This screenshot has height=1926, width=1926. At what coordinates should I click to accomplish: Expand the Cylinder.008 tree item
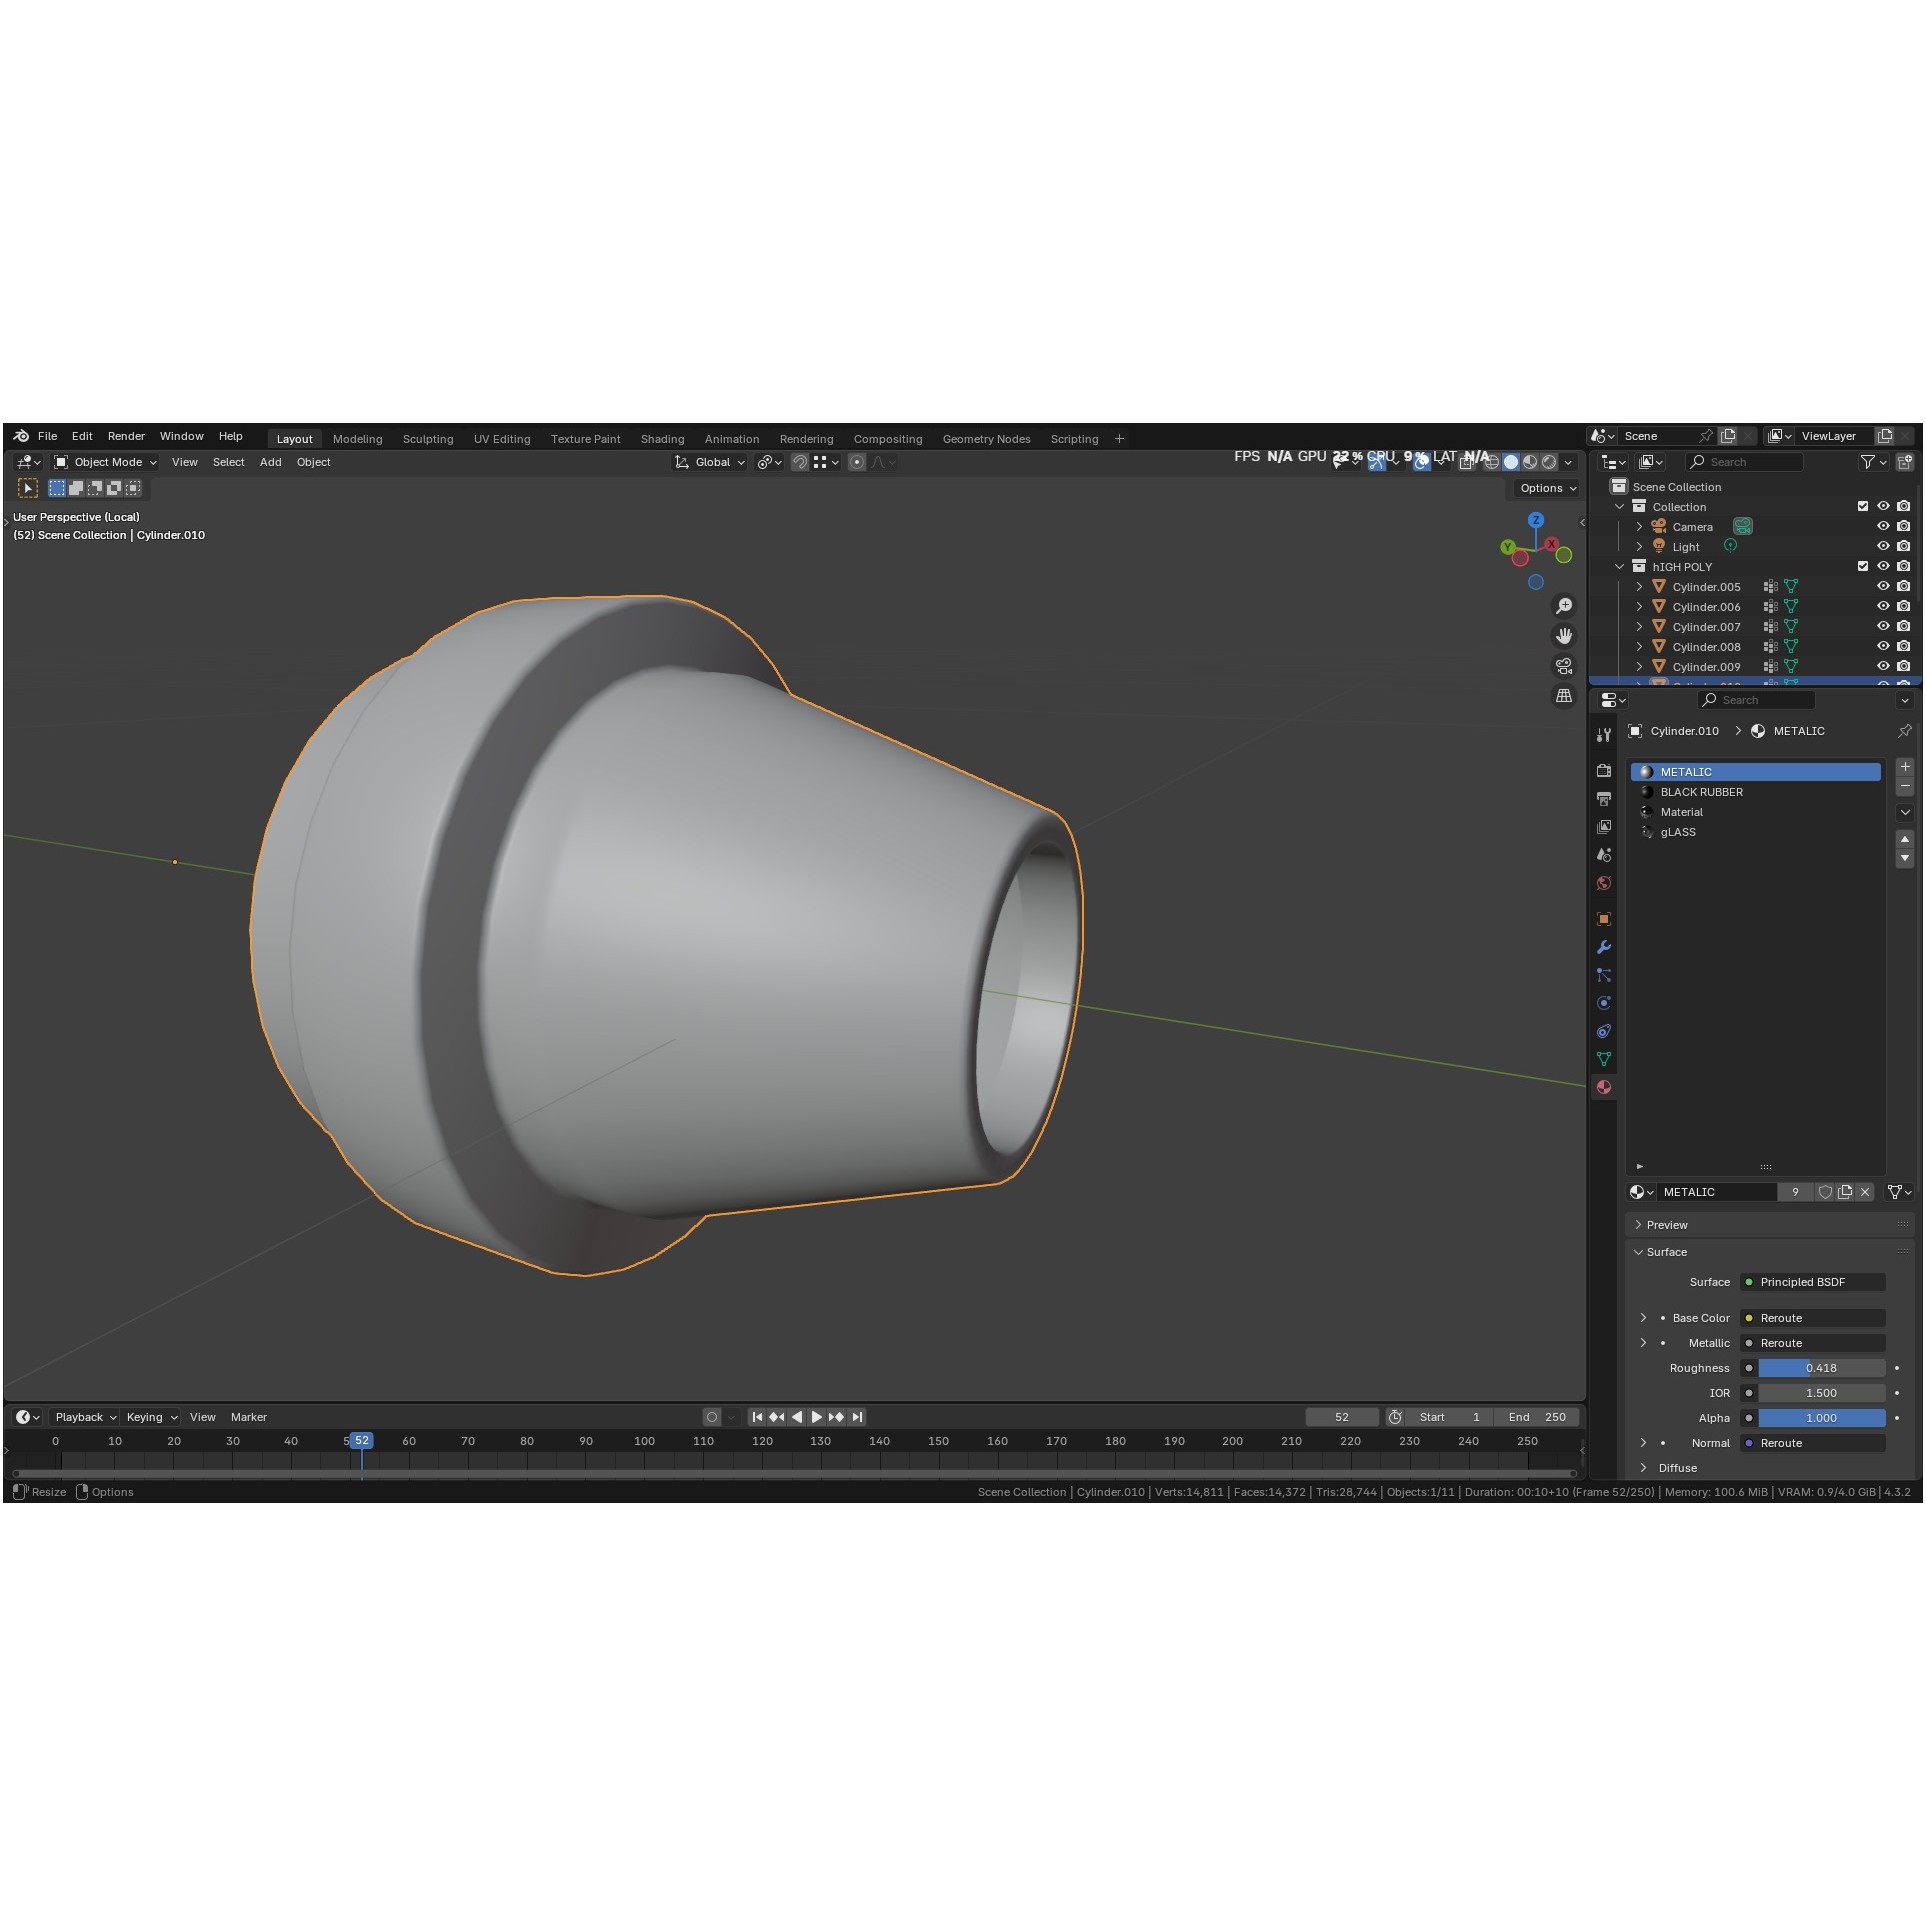pyautogui.click(x=1639, y=647)
